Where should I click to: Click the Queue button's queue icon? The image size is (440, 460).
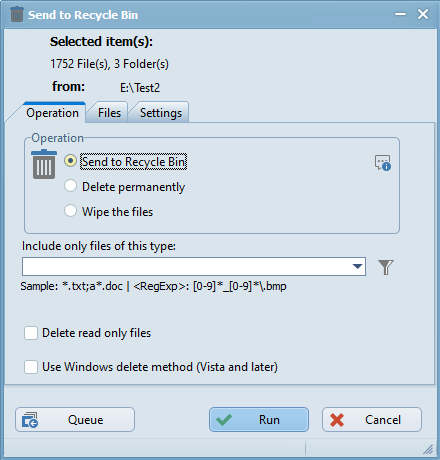click(30, 420)
